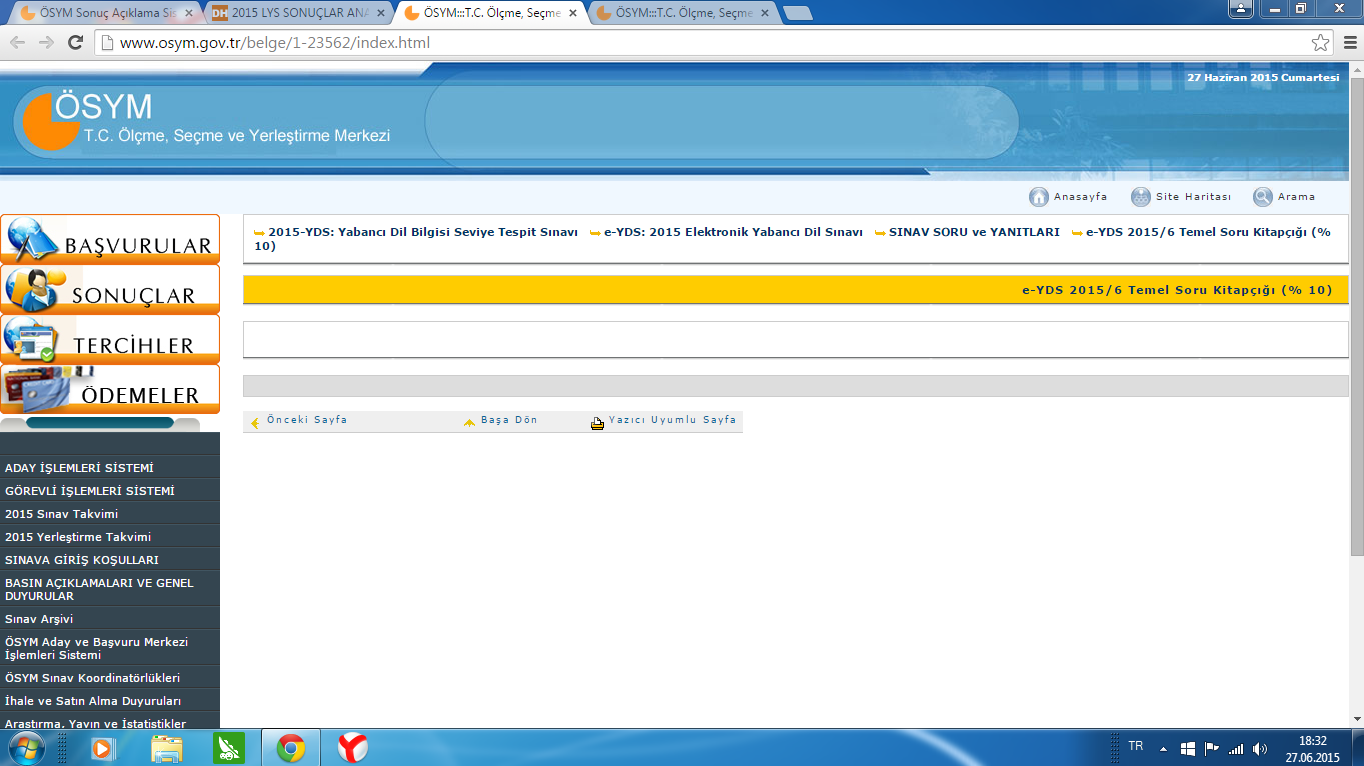Viewport: 1364px width, 766px height.
Task: Click the Başa Dön up arrow icon
Action: coord(469,423)
